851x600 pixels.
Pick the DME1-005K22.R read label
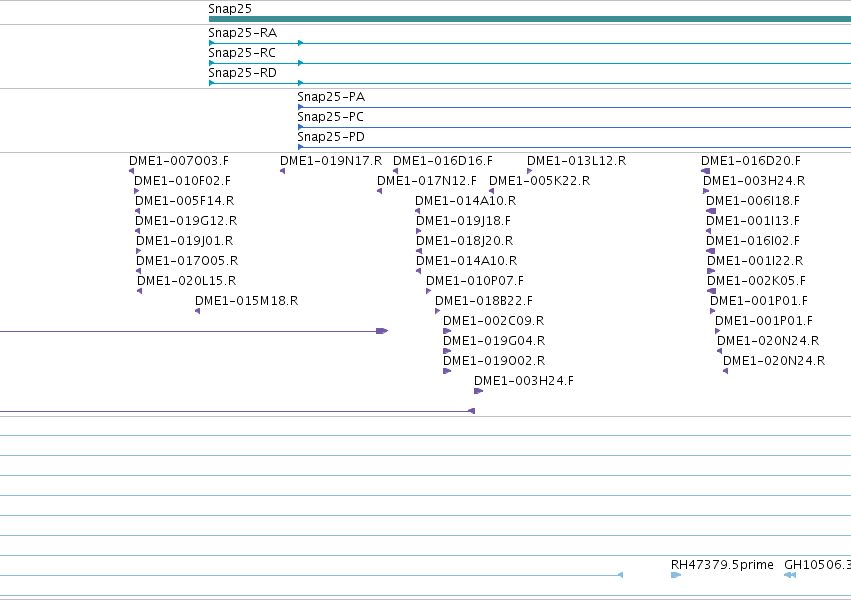539,181
